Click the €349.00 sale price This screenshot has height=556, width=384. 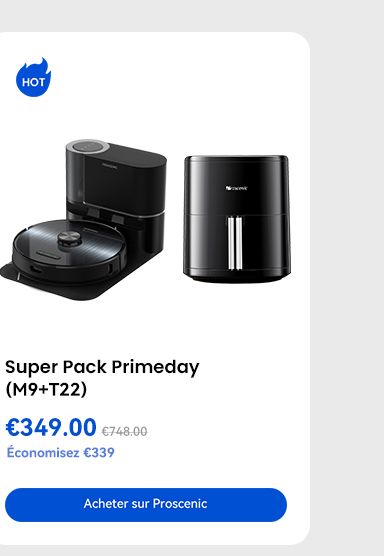[51, 427]
